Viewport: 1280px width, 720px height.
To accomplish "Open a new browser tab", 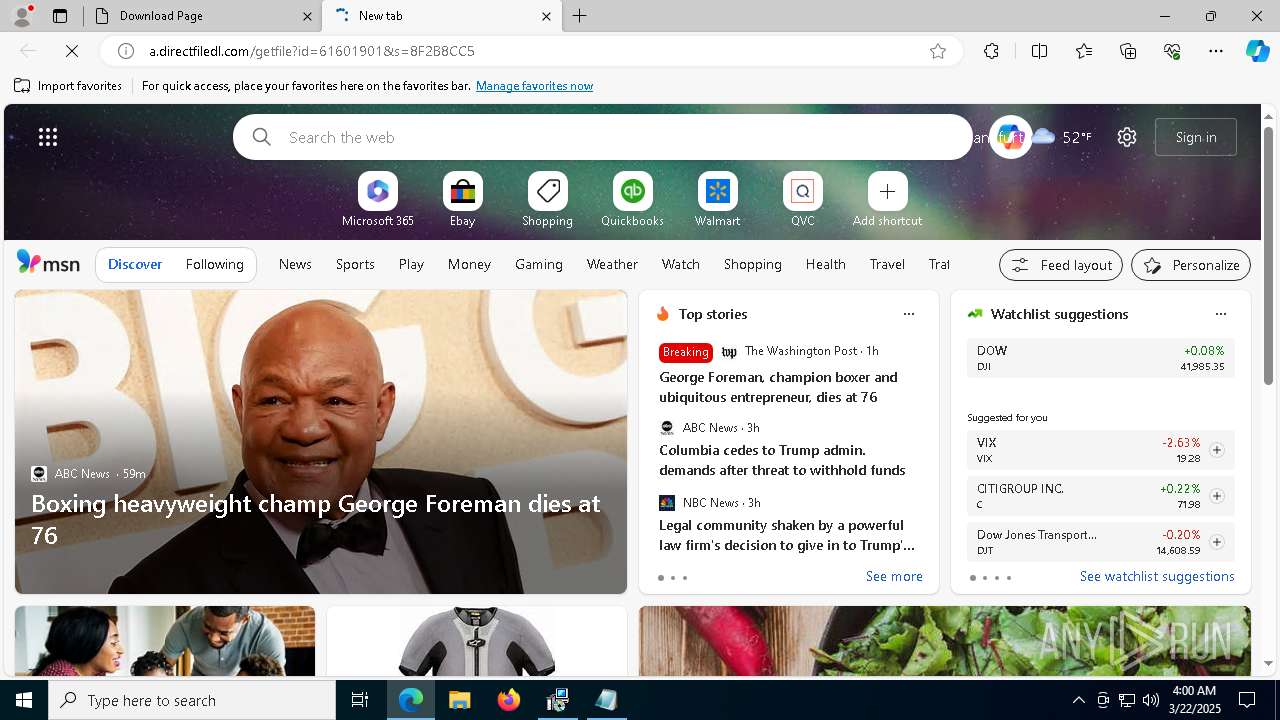I will tap(579, 16).
